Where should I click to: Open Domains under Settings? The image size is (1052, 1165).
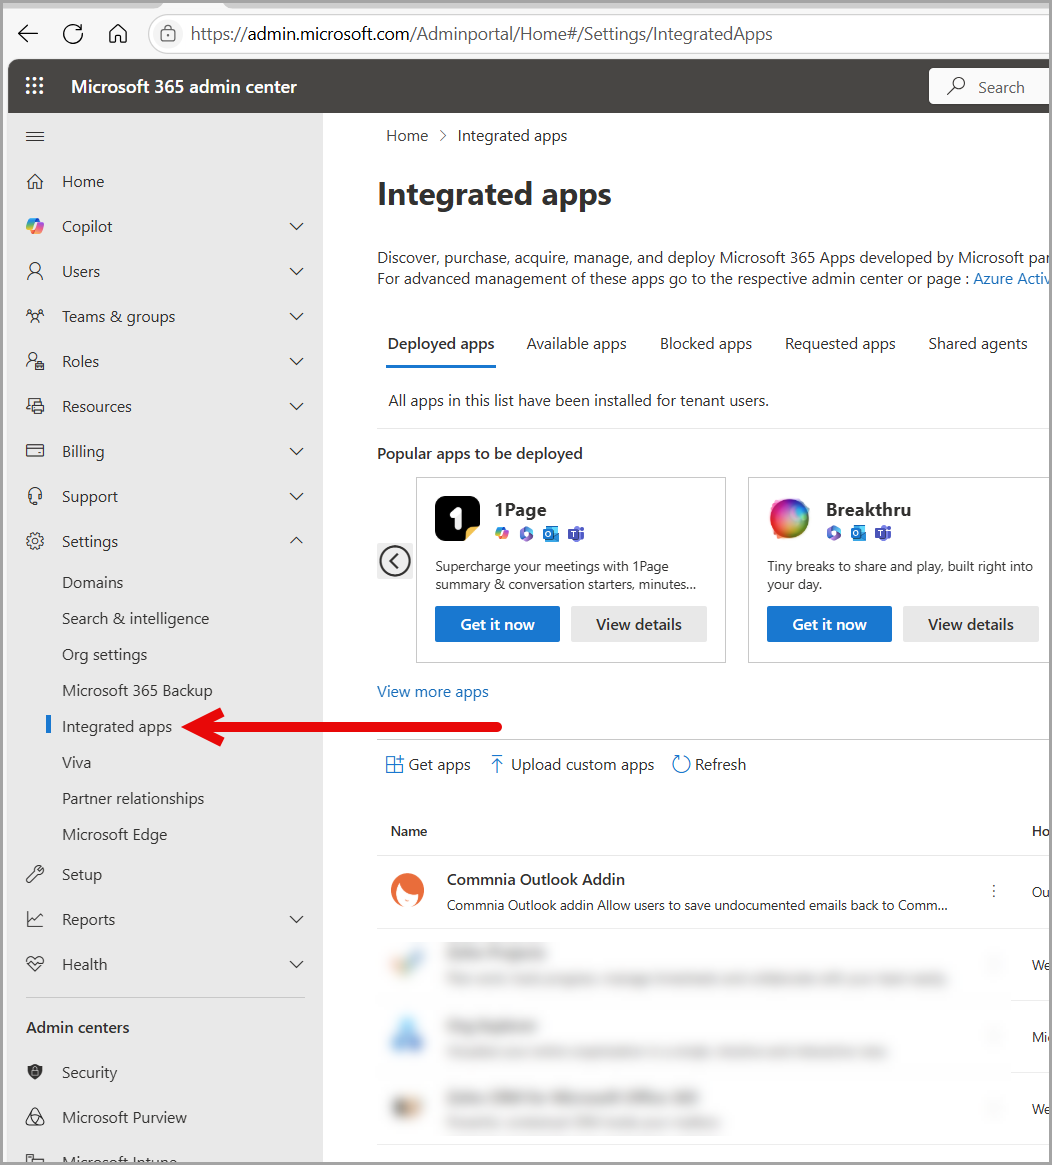pos(93,582)
